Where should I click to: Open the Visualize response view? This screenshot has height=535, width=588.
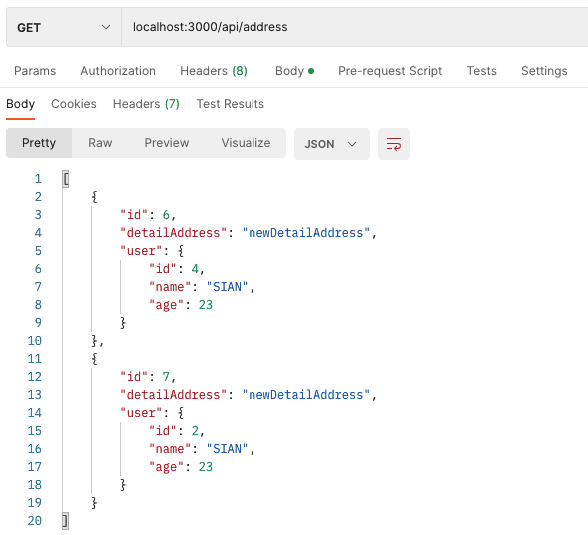point(246,143)
